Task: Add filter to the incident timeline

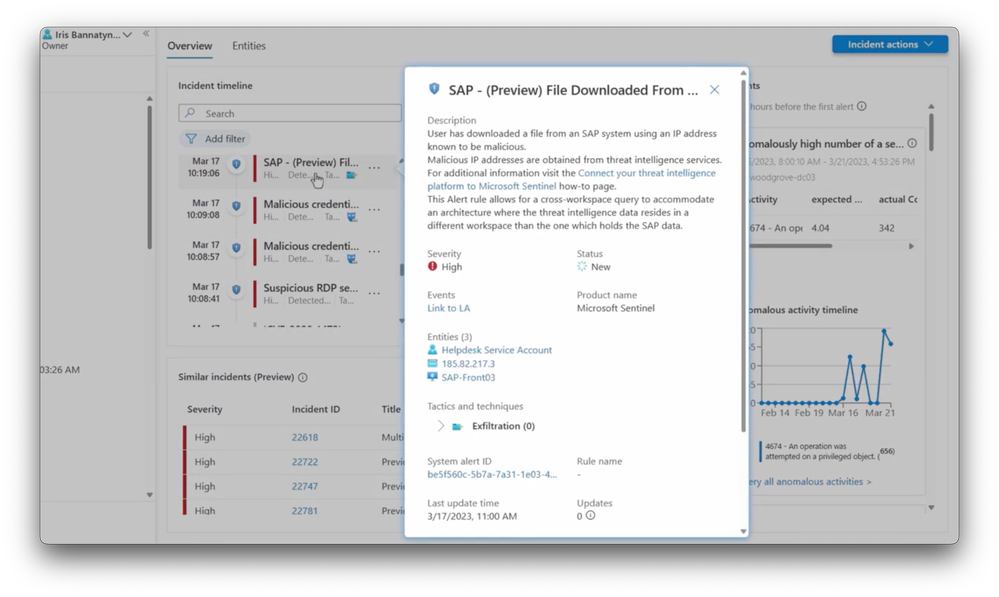Action: point(215,138)
